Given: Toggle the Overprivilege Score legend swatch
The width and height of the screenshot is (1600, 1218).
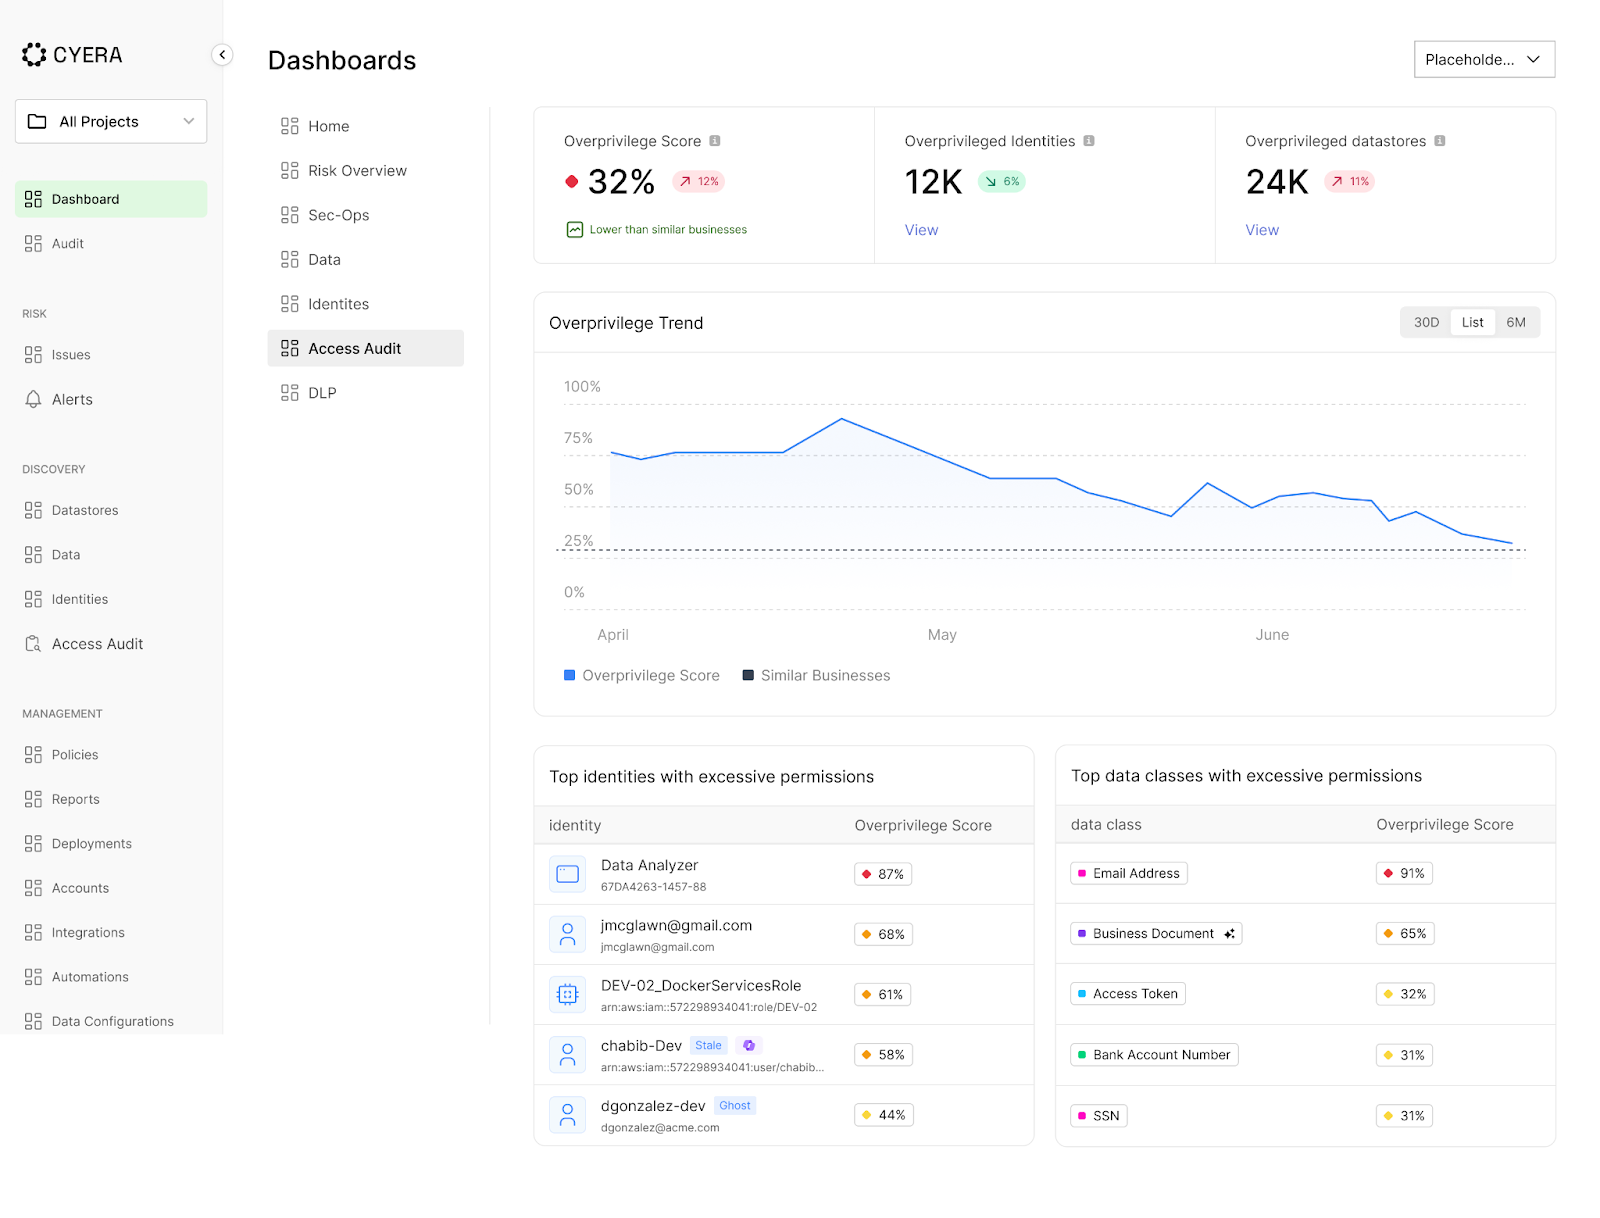Looking at the screenshot, I should click(569, 675).
